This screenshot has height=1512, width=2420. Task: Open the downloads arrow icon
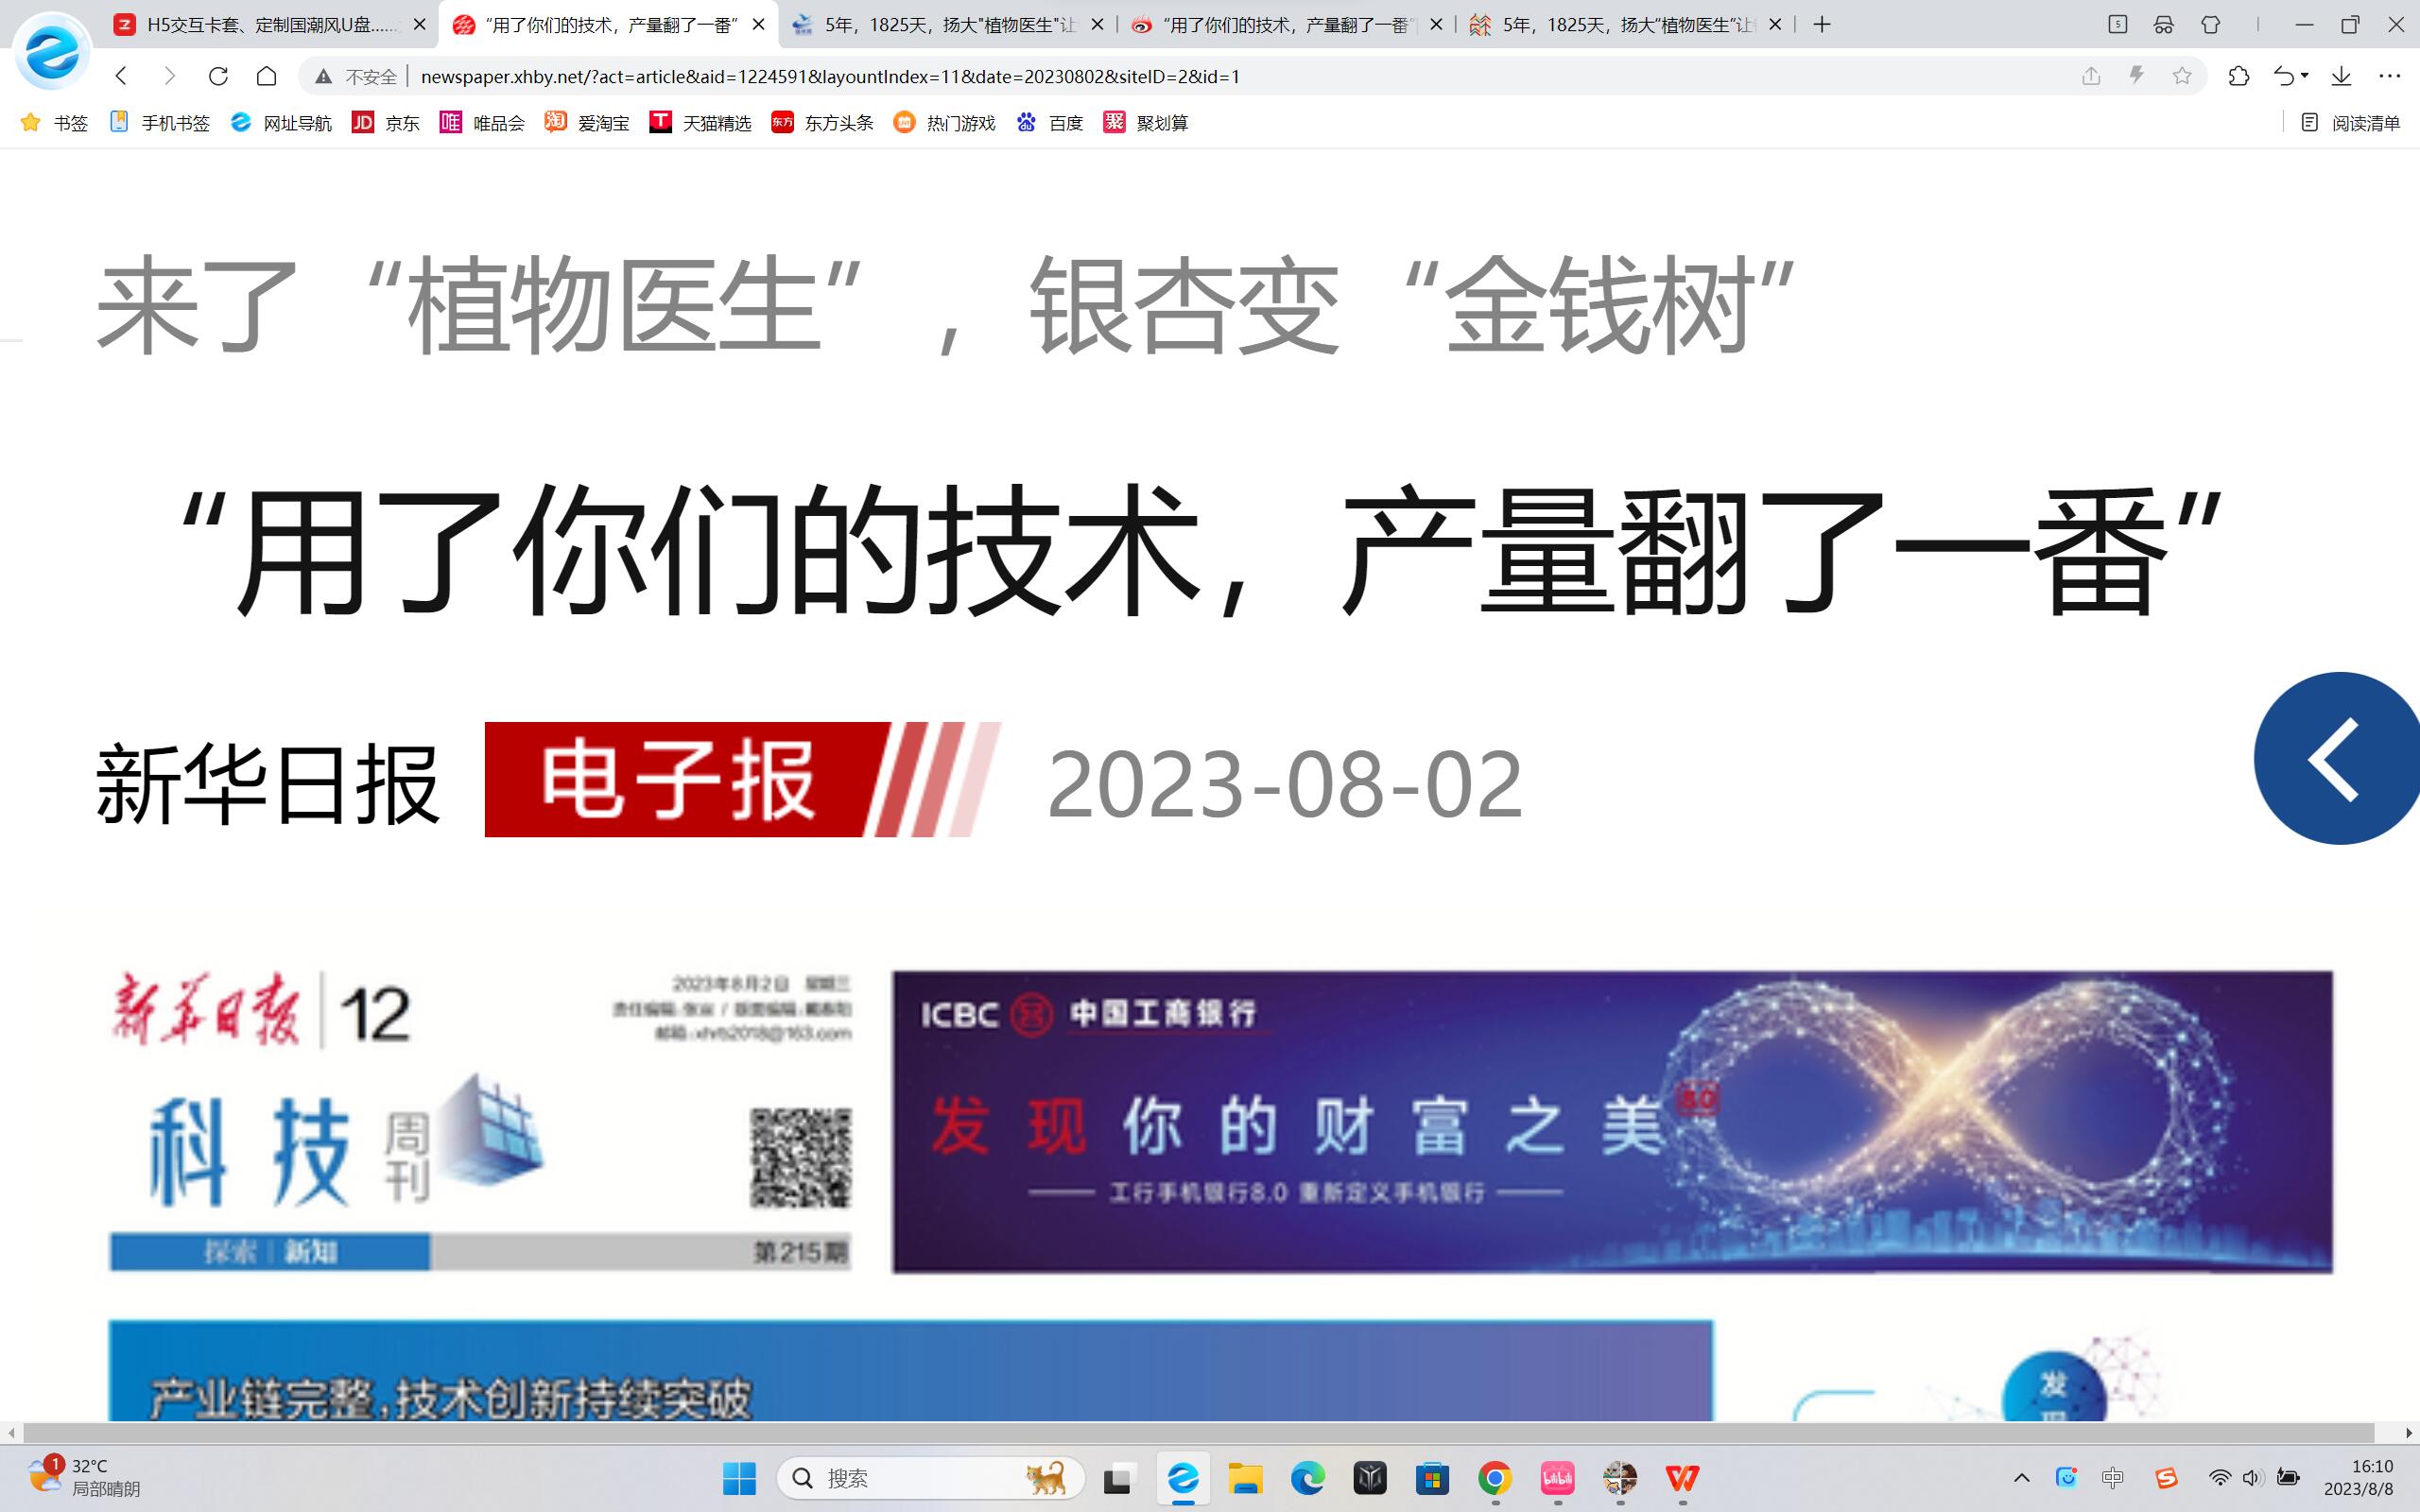(x=2341, y=76)
